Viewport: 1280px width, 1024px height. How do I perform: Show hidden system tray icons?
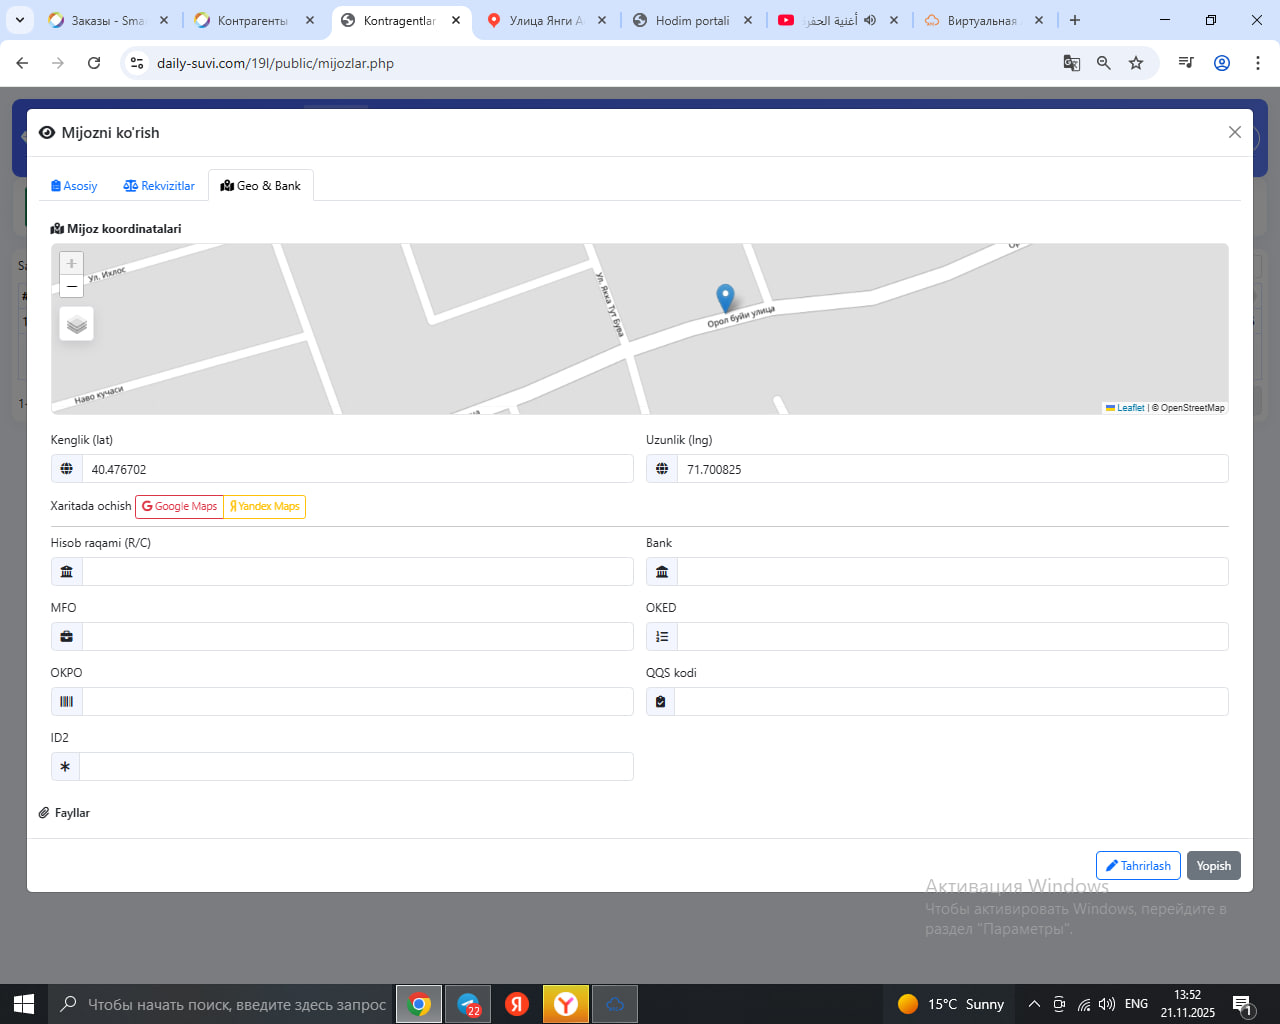pos(1034,1004)
